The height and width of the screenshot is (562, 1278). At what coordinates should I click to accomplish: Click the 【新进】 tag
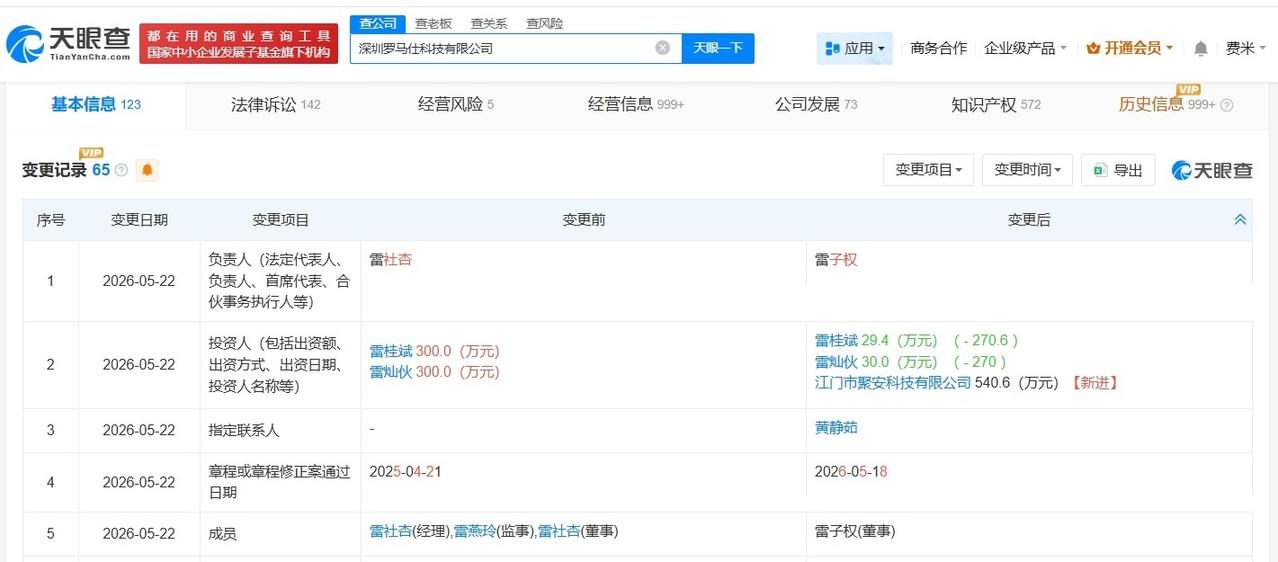[x=1094, y=382]
